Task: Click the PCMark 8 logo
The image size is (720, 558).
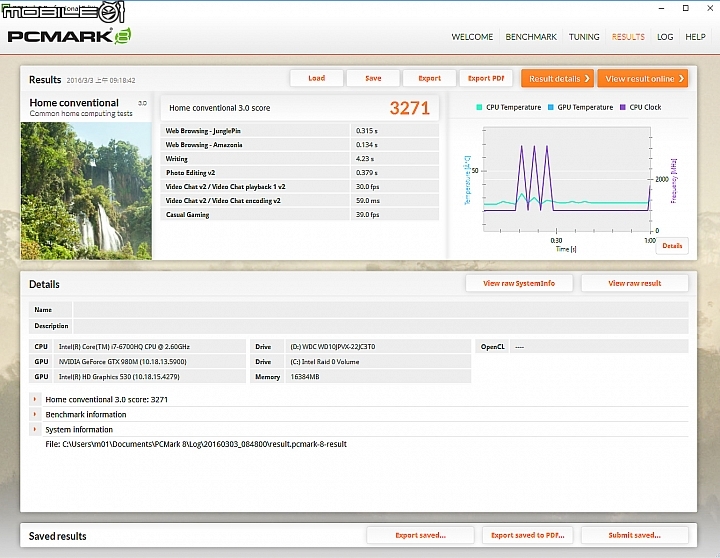Action: 69,36
